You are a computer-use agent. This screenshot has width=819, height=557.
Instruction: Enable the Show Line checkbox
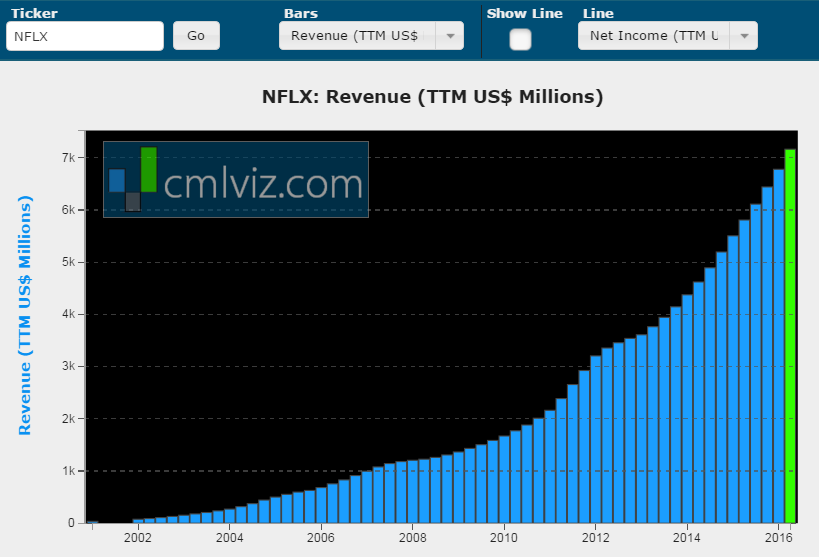tap(520, 40)
